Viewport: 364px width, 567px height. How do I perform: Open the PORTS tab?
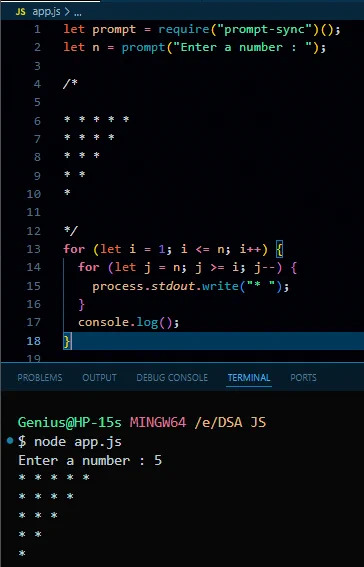[303, 378]
